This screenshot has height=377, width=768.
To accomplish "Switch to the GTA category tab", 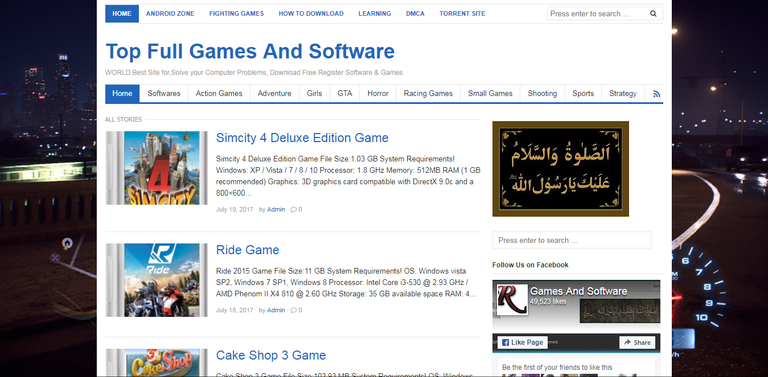I will [344, 94].
